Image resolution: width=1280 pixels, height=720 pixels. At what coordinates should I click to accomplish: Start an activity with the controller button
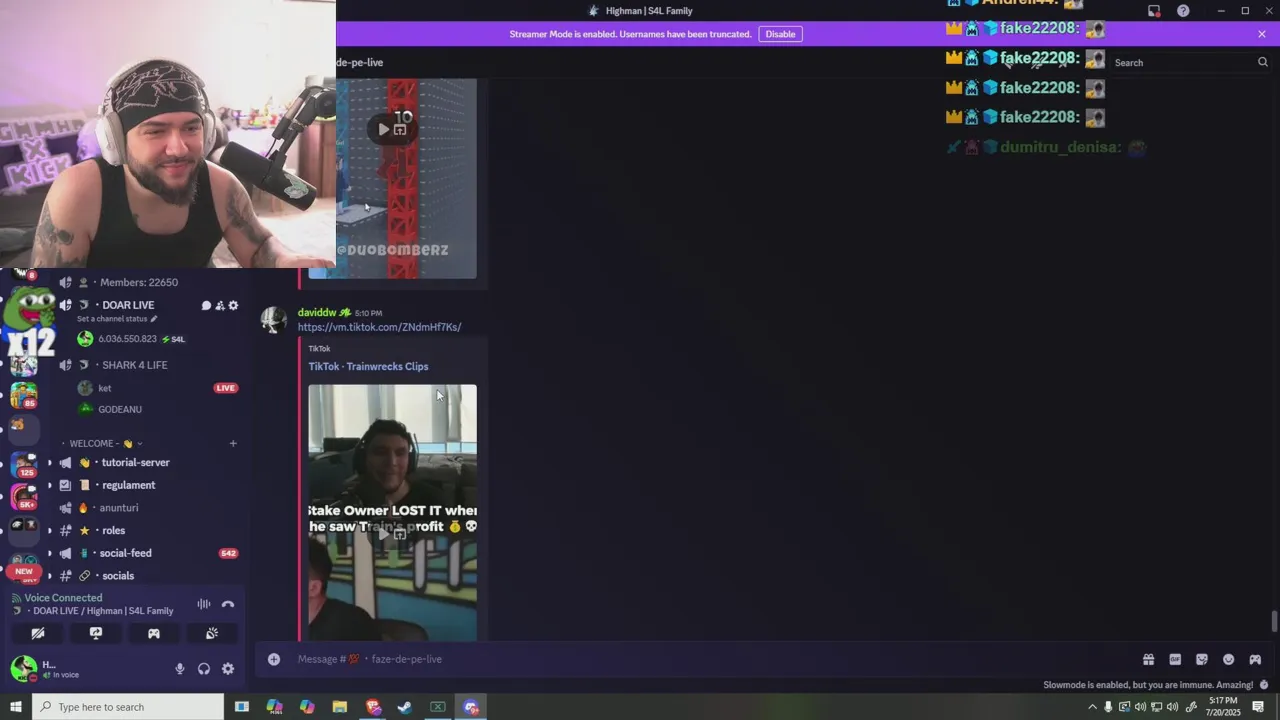click(154, 633)
